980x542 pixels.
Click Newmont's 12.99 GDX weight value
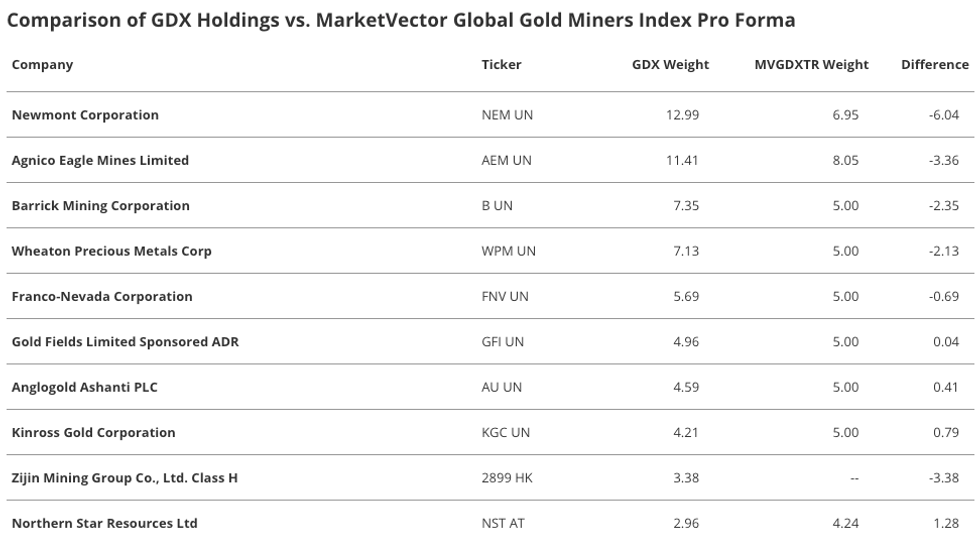pos(682,115)
